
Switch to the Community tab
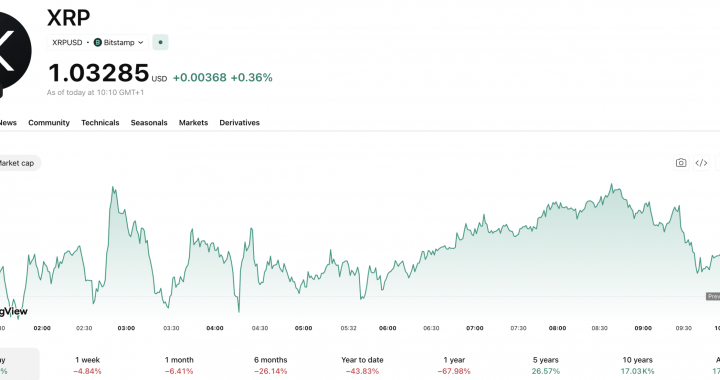49,123
